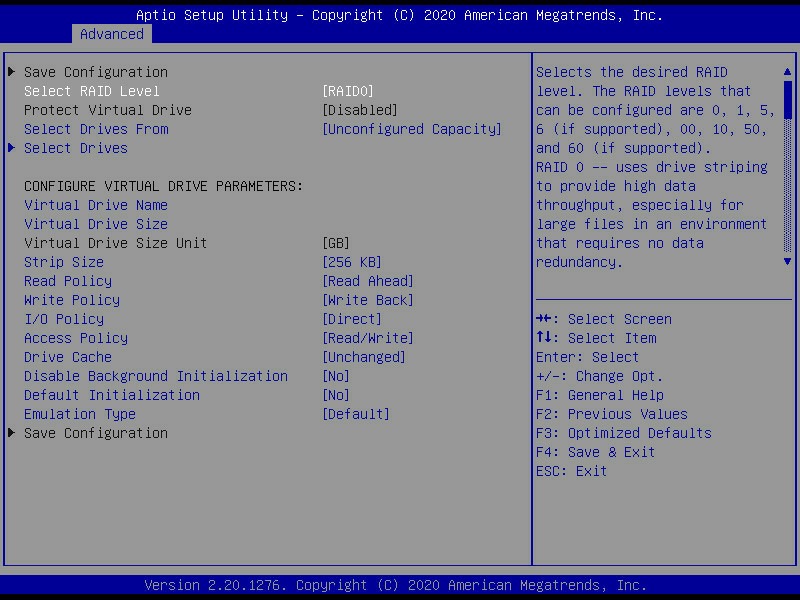Change the Write Back policy value
This screenshot has height=600, width=800.
point(368,300)
